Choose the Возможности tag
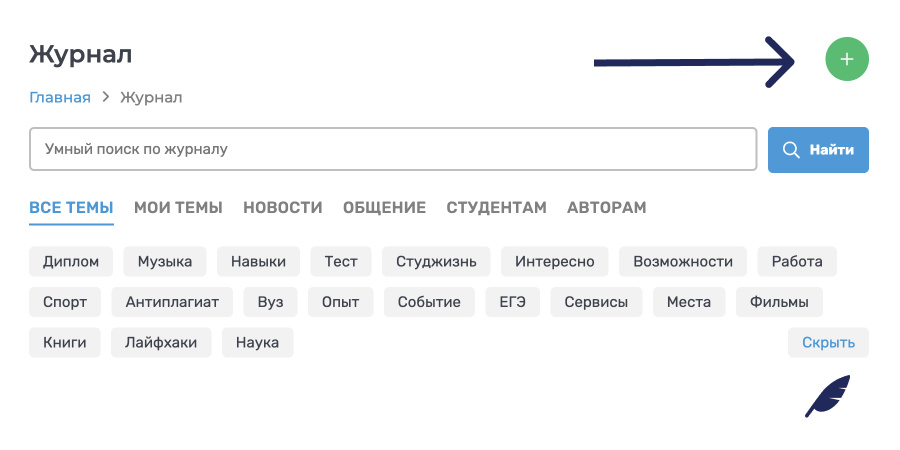The width and height of the screenshot is (900, 450). [683, 262]
